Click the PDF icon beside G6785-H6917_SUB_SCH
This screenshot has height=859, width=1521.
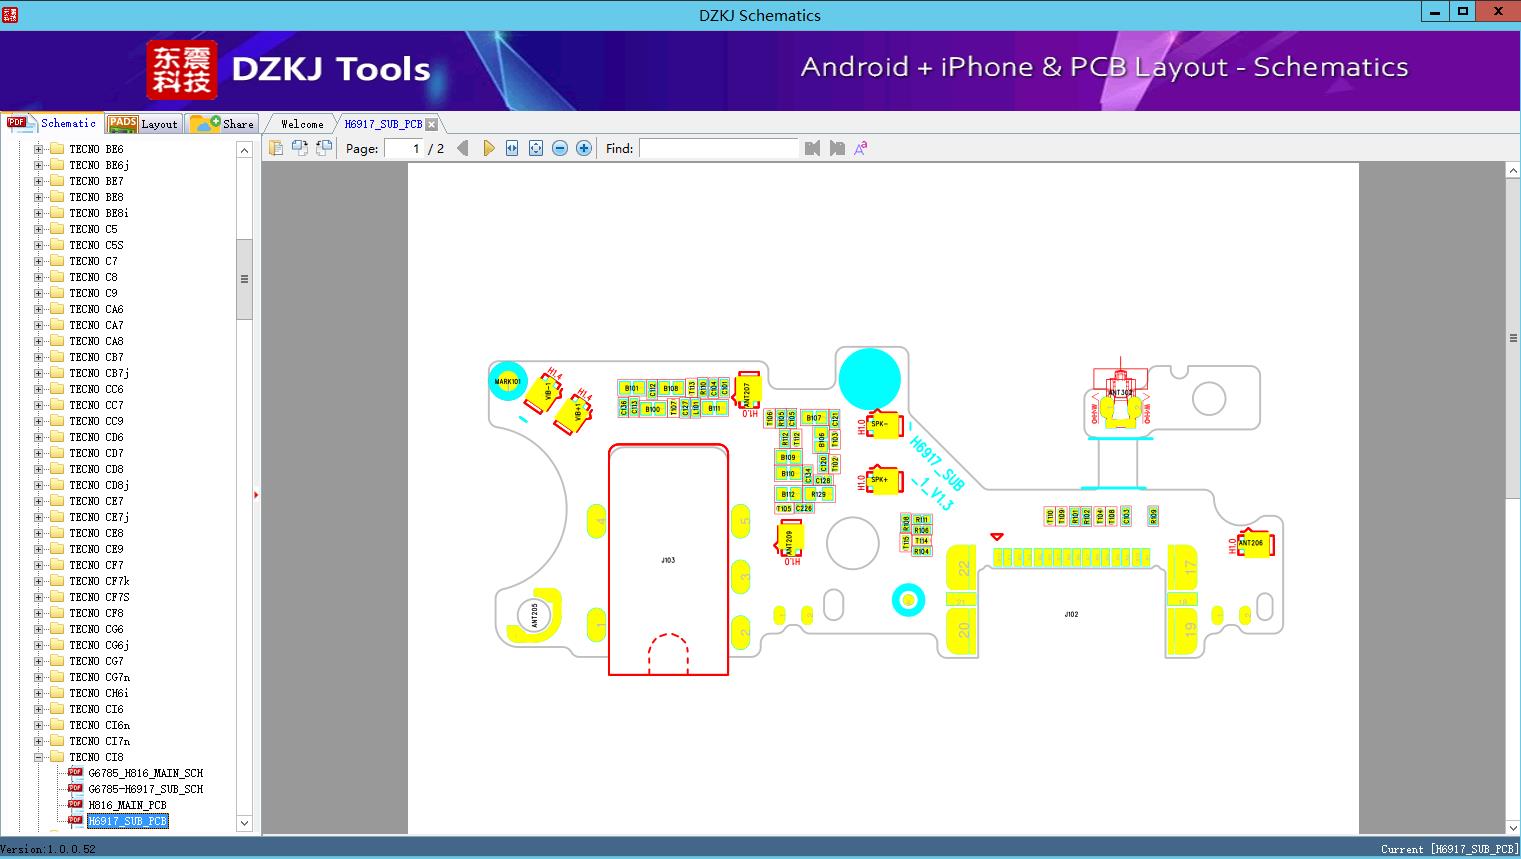pyautogui.click(x=75, y=788)
